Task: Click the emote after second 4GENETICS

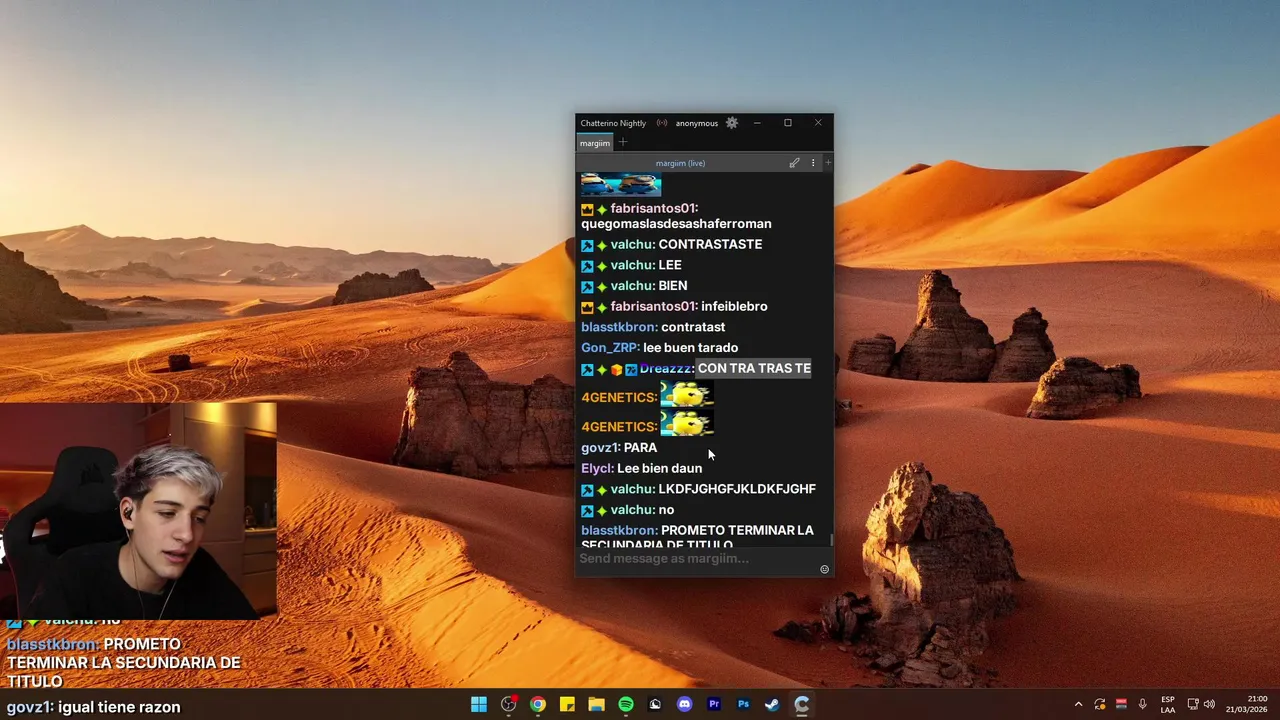Action: tap(687, 424)
